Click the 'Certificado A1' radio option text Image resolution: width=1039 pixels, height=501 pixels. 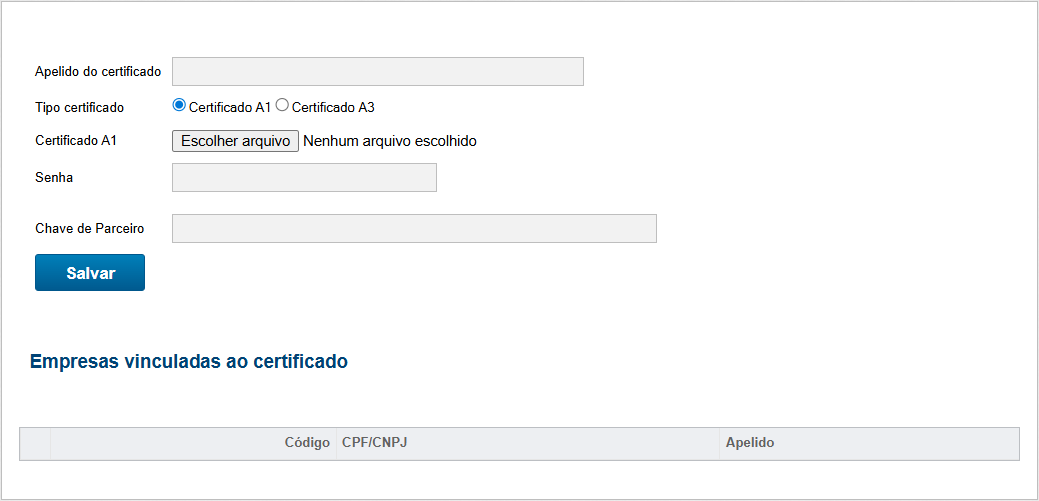[230, 107]
